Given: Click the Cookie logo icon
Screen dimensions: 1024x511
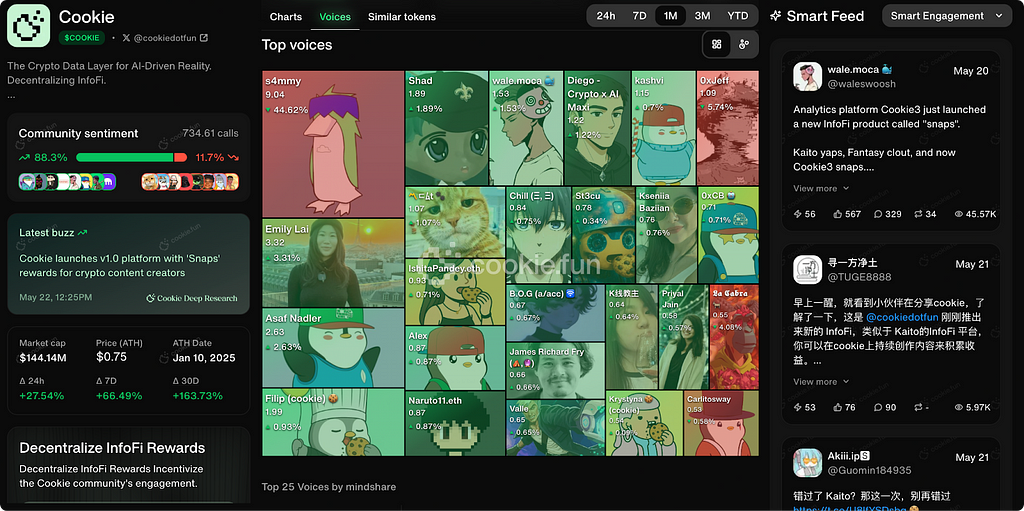Looking at the screenshot, I should tap(29, 25).
